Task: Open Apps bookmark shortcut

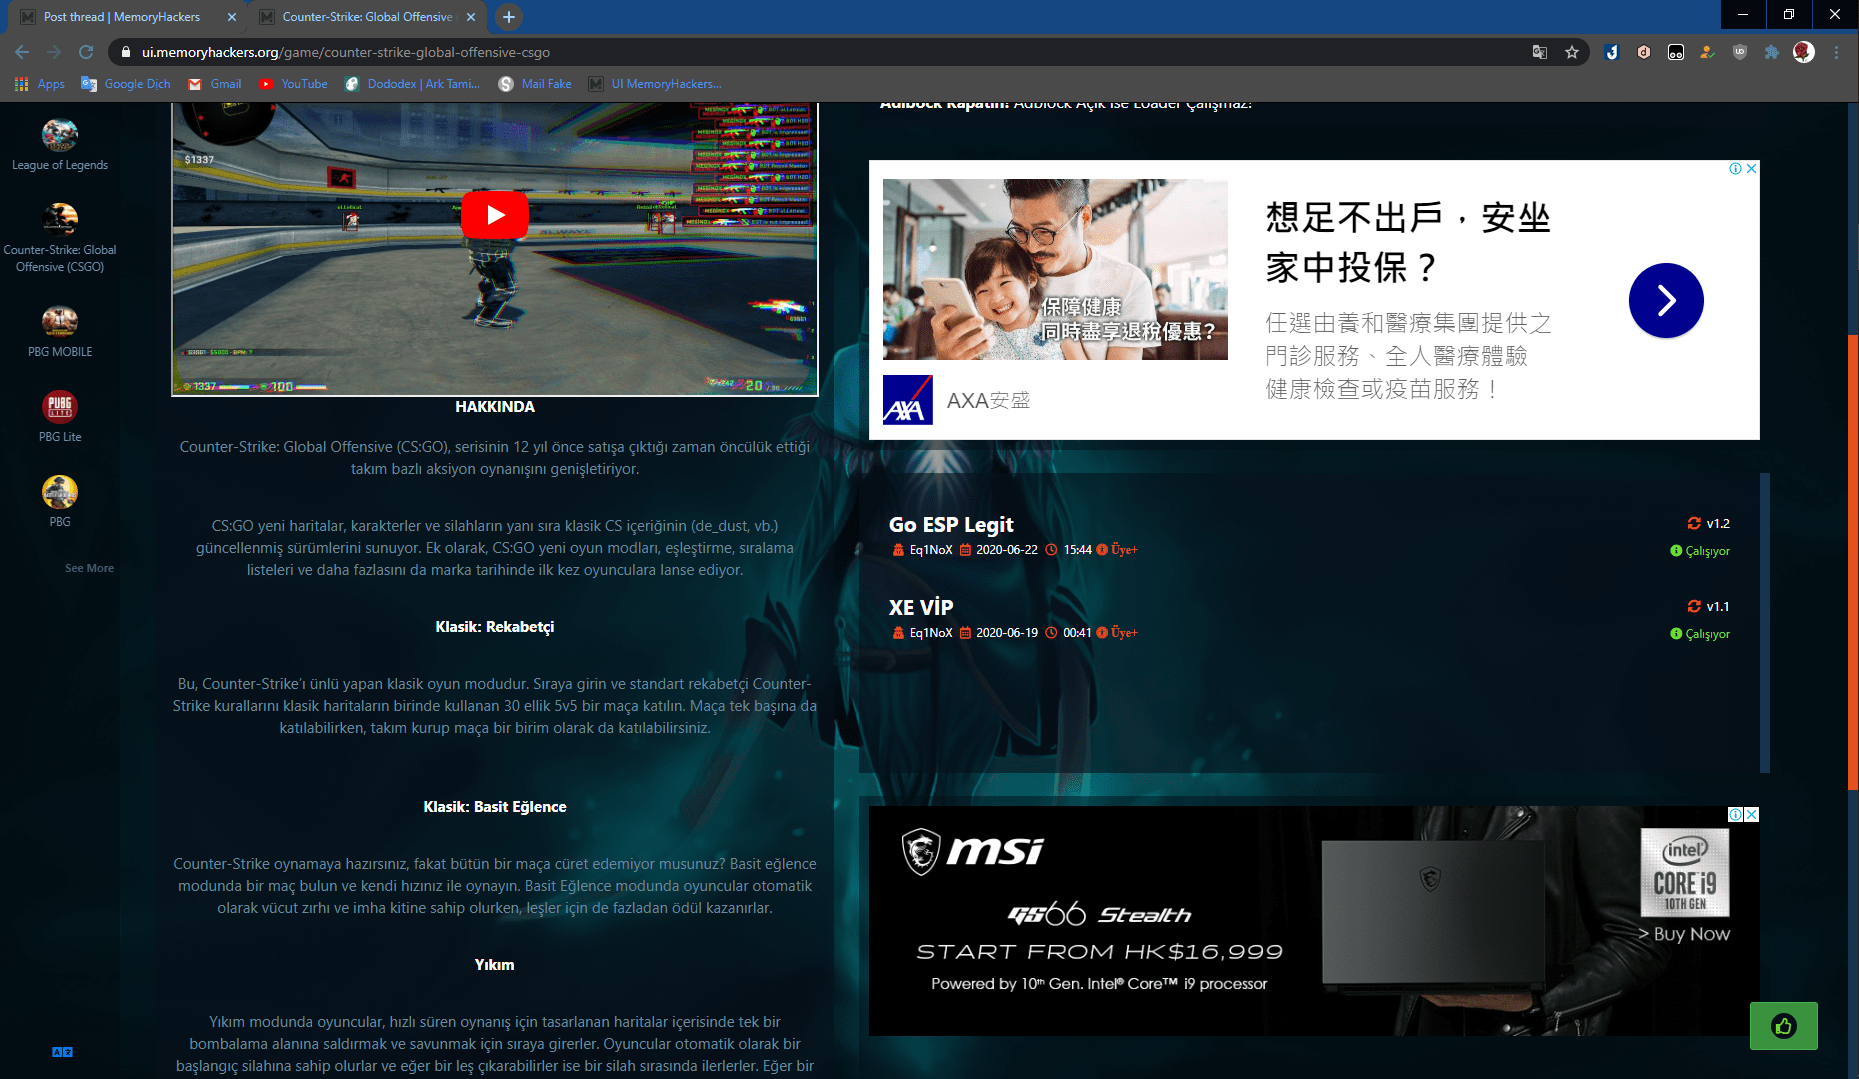Action: click(x=40, y=84)
